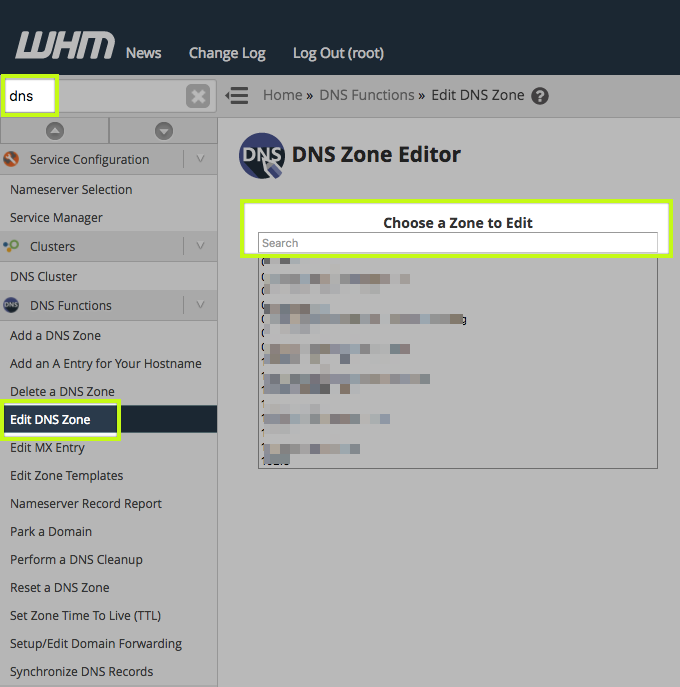The image size is (680, 687).
Task: Click the WHM logo
Action: [65, 45]
